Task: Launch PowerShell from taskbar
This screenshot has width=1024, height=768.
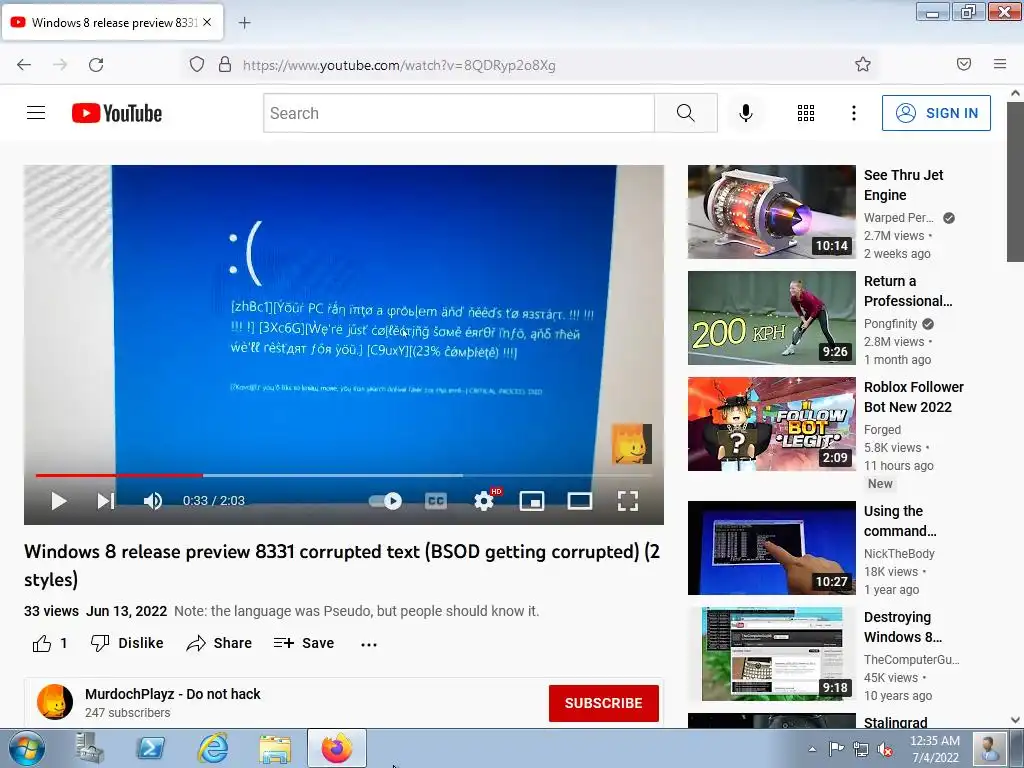Action: click(x=150, y=748)
